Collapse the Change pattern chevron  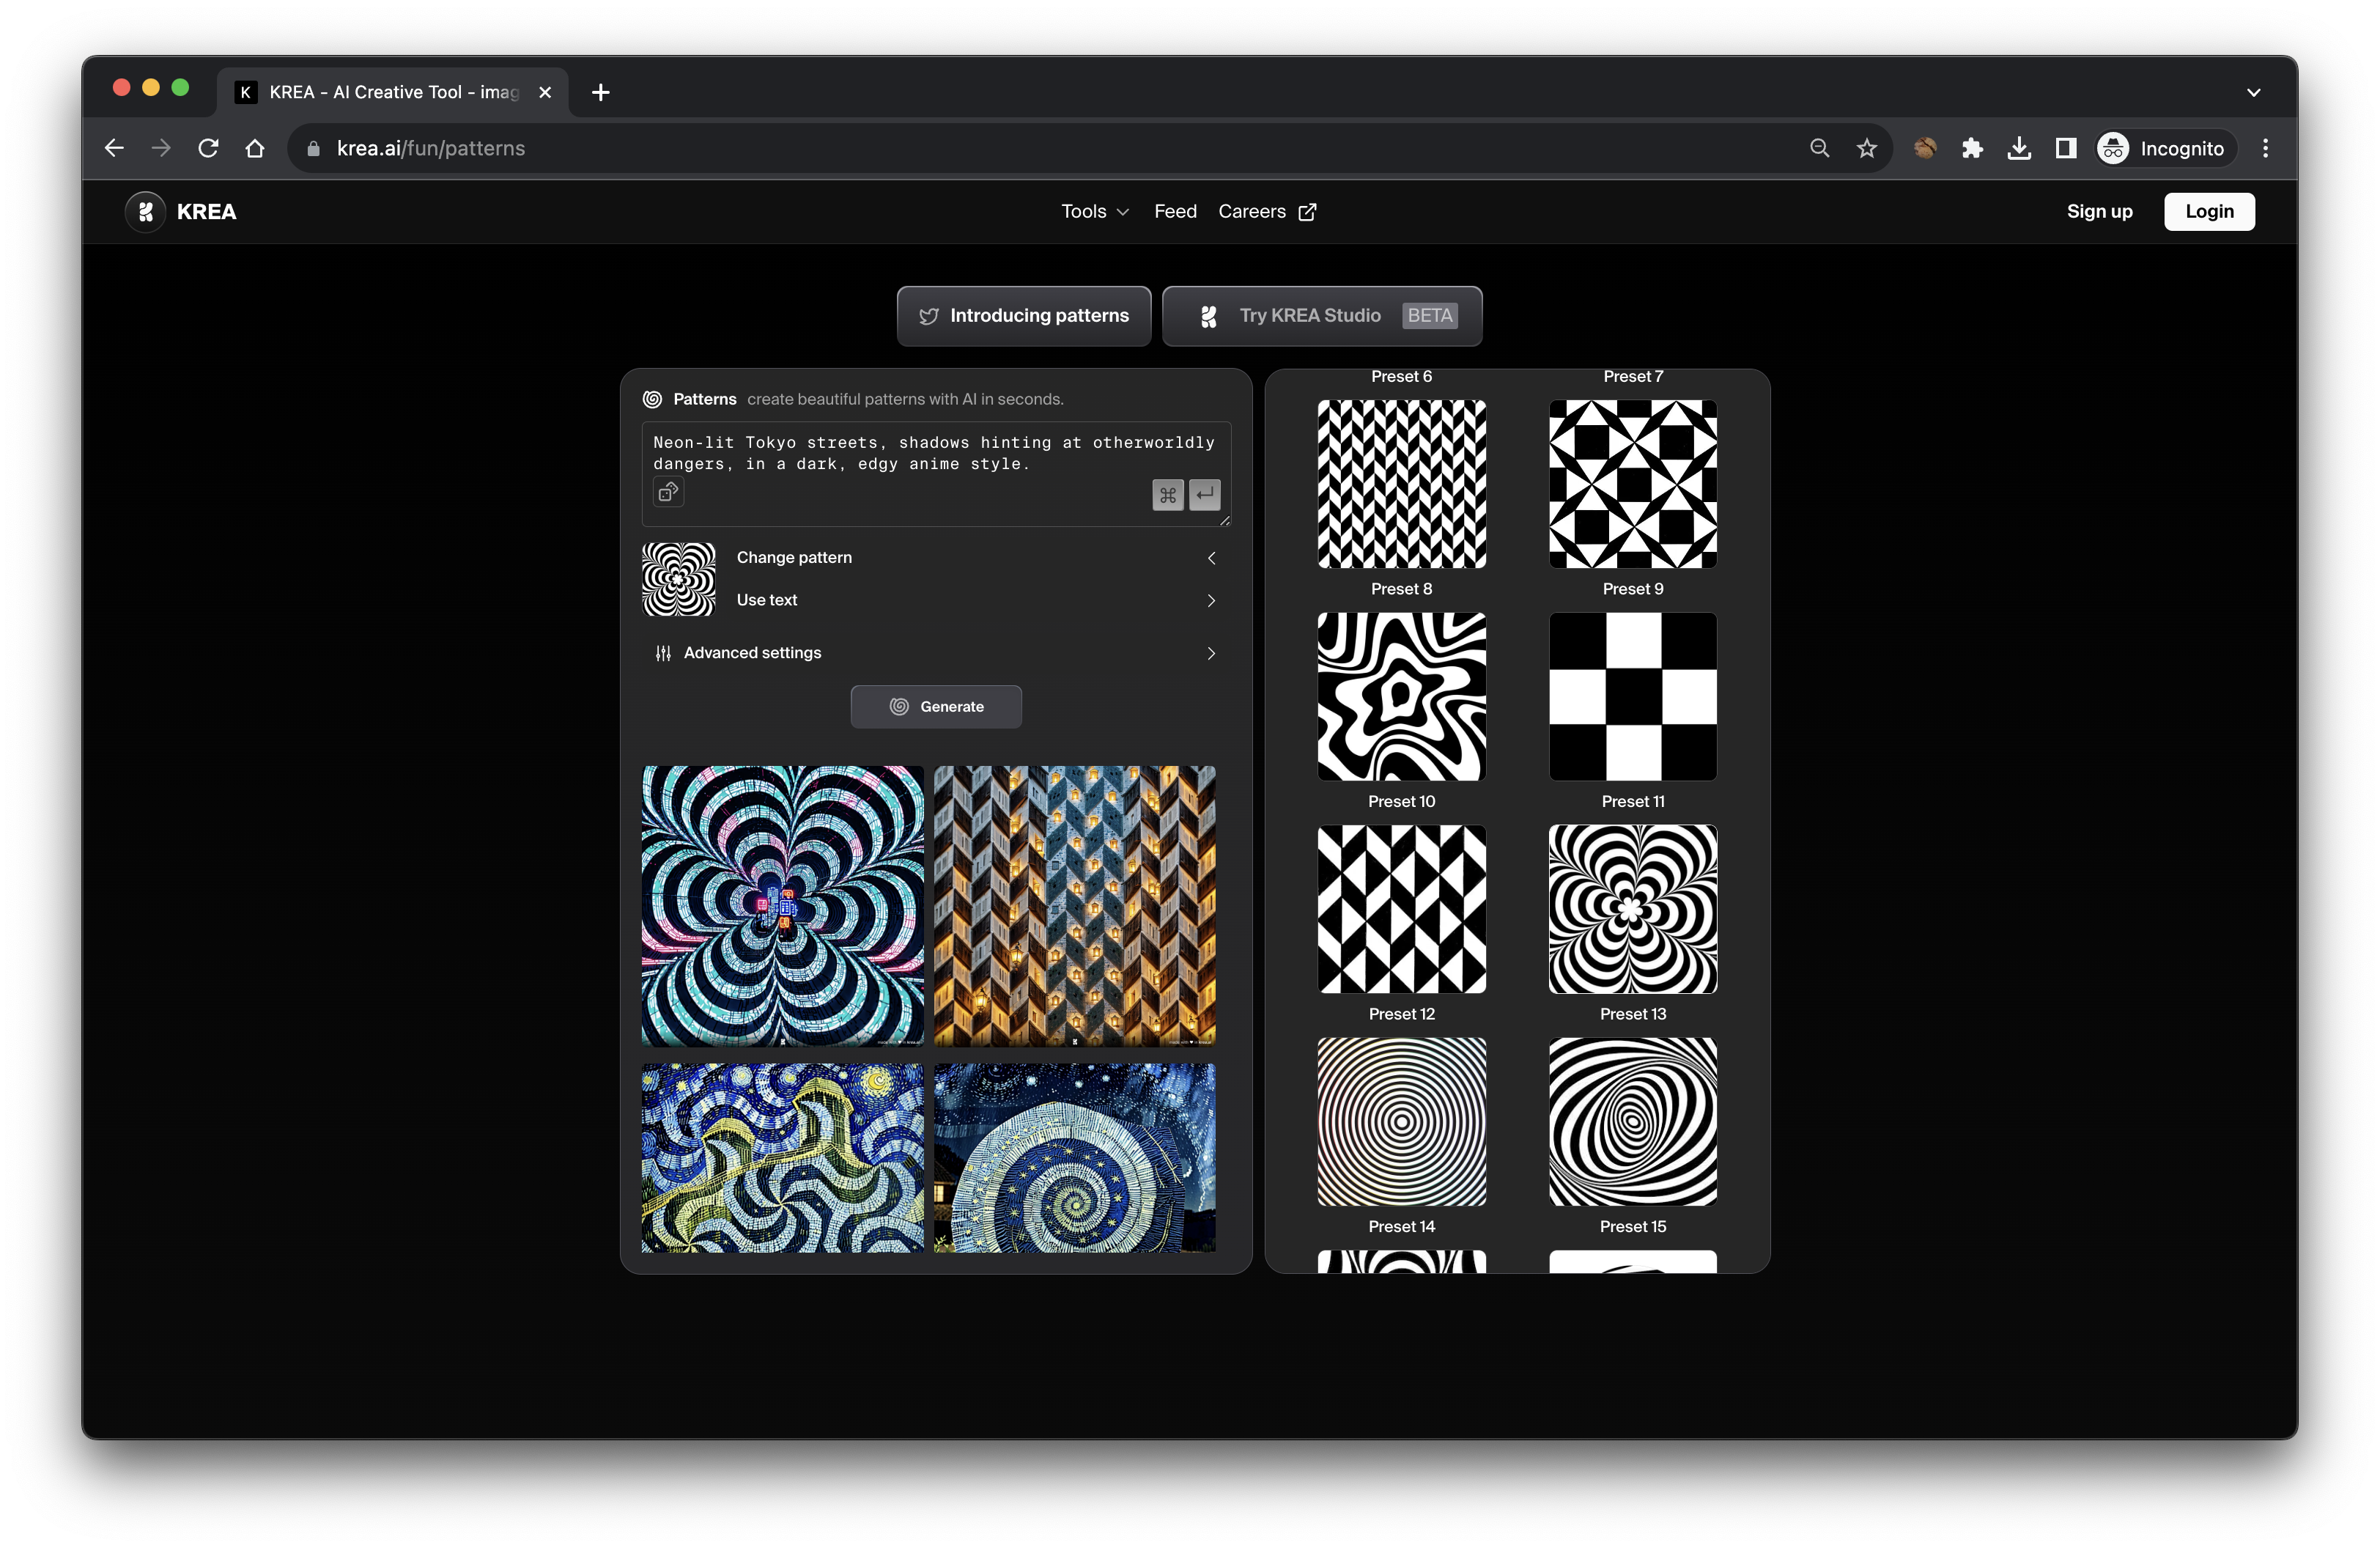point(1211,558)
